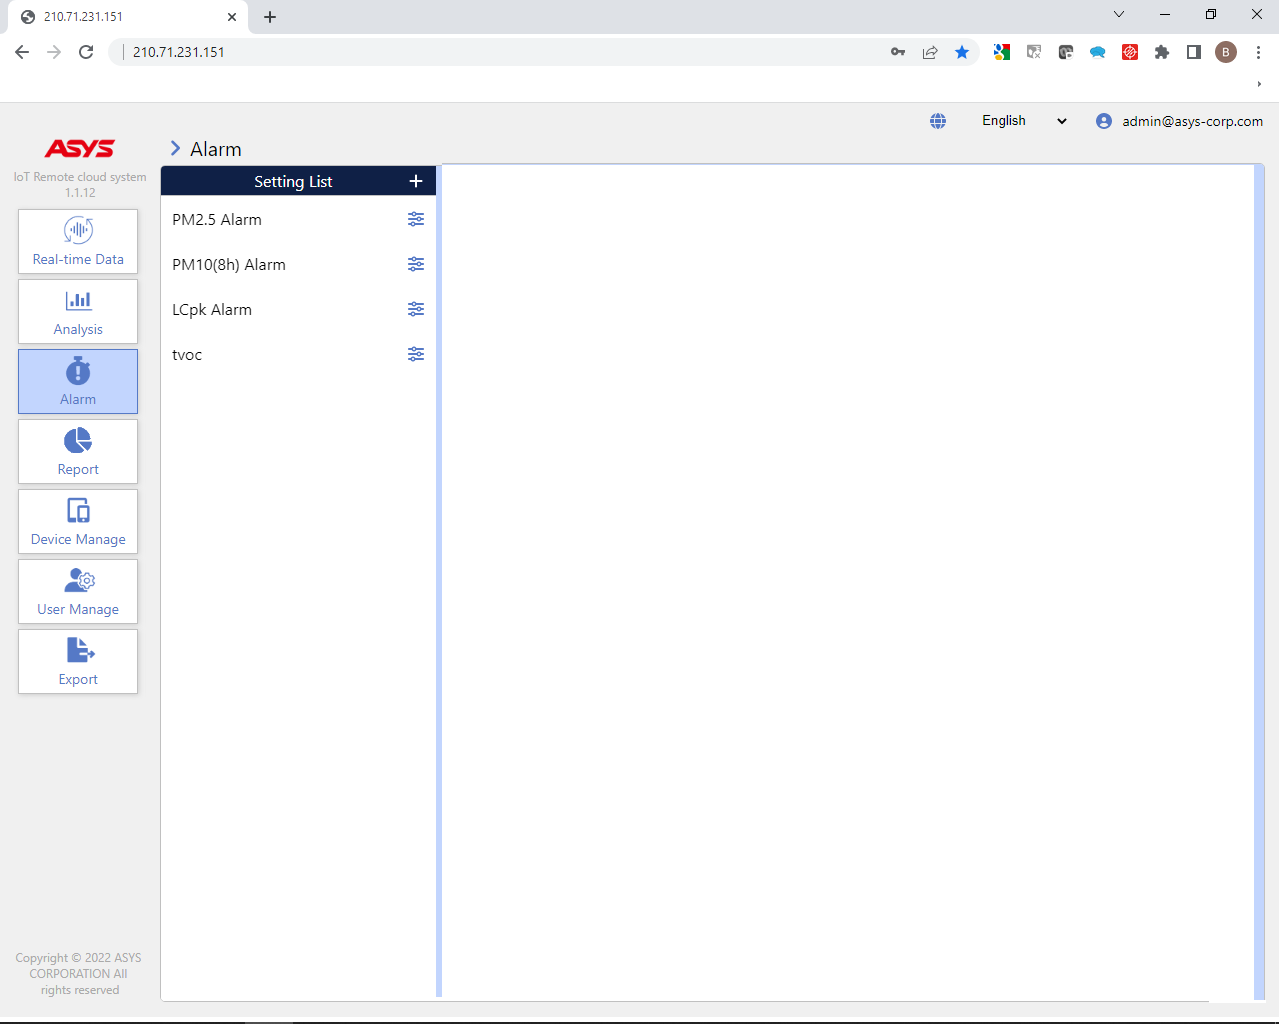
Task: Reload the current page
Action: pos(86,52)
